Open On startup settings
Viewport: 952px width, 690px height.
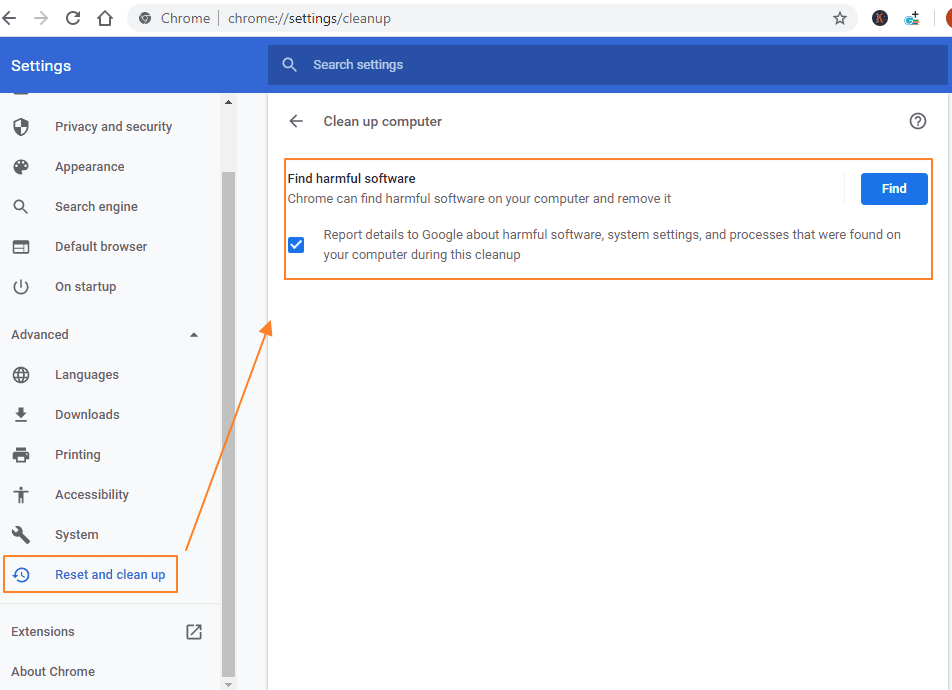pos(85,287)
